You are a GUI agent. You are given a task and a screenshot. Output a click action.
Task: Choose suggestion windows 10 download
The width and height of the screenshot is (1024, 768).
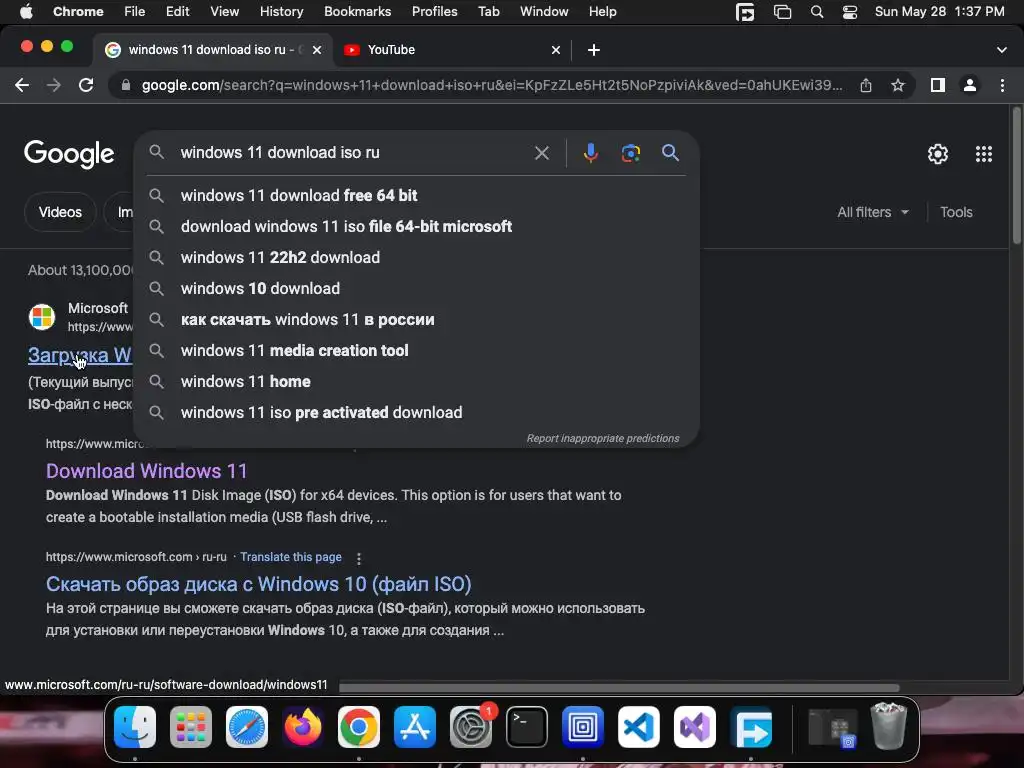pos(416,288)
